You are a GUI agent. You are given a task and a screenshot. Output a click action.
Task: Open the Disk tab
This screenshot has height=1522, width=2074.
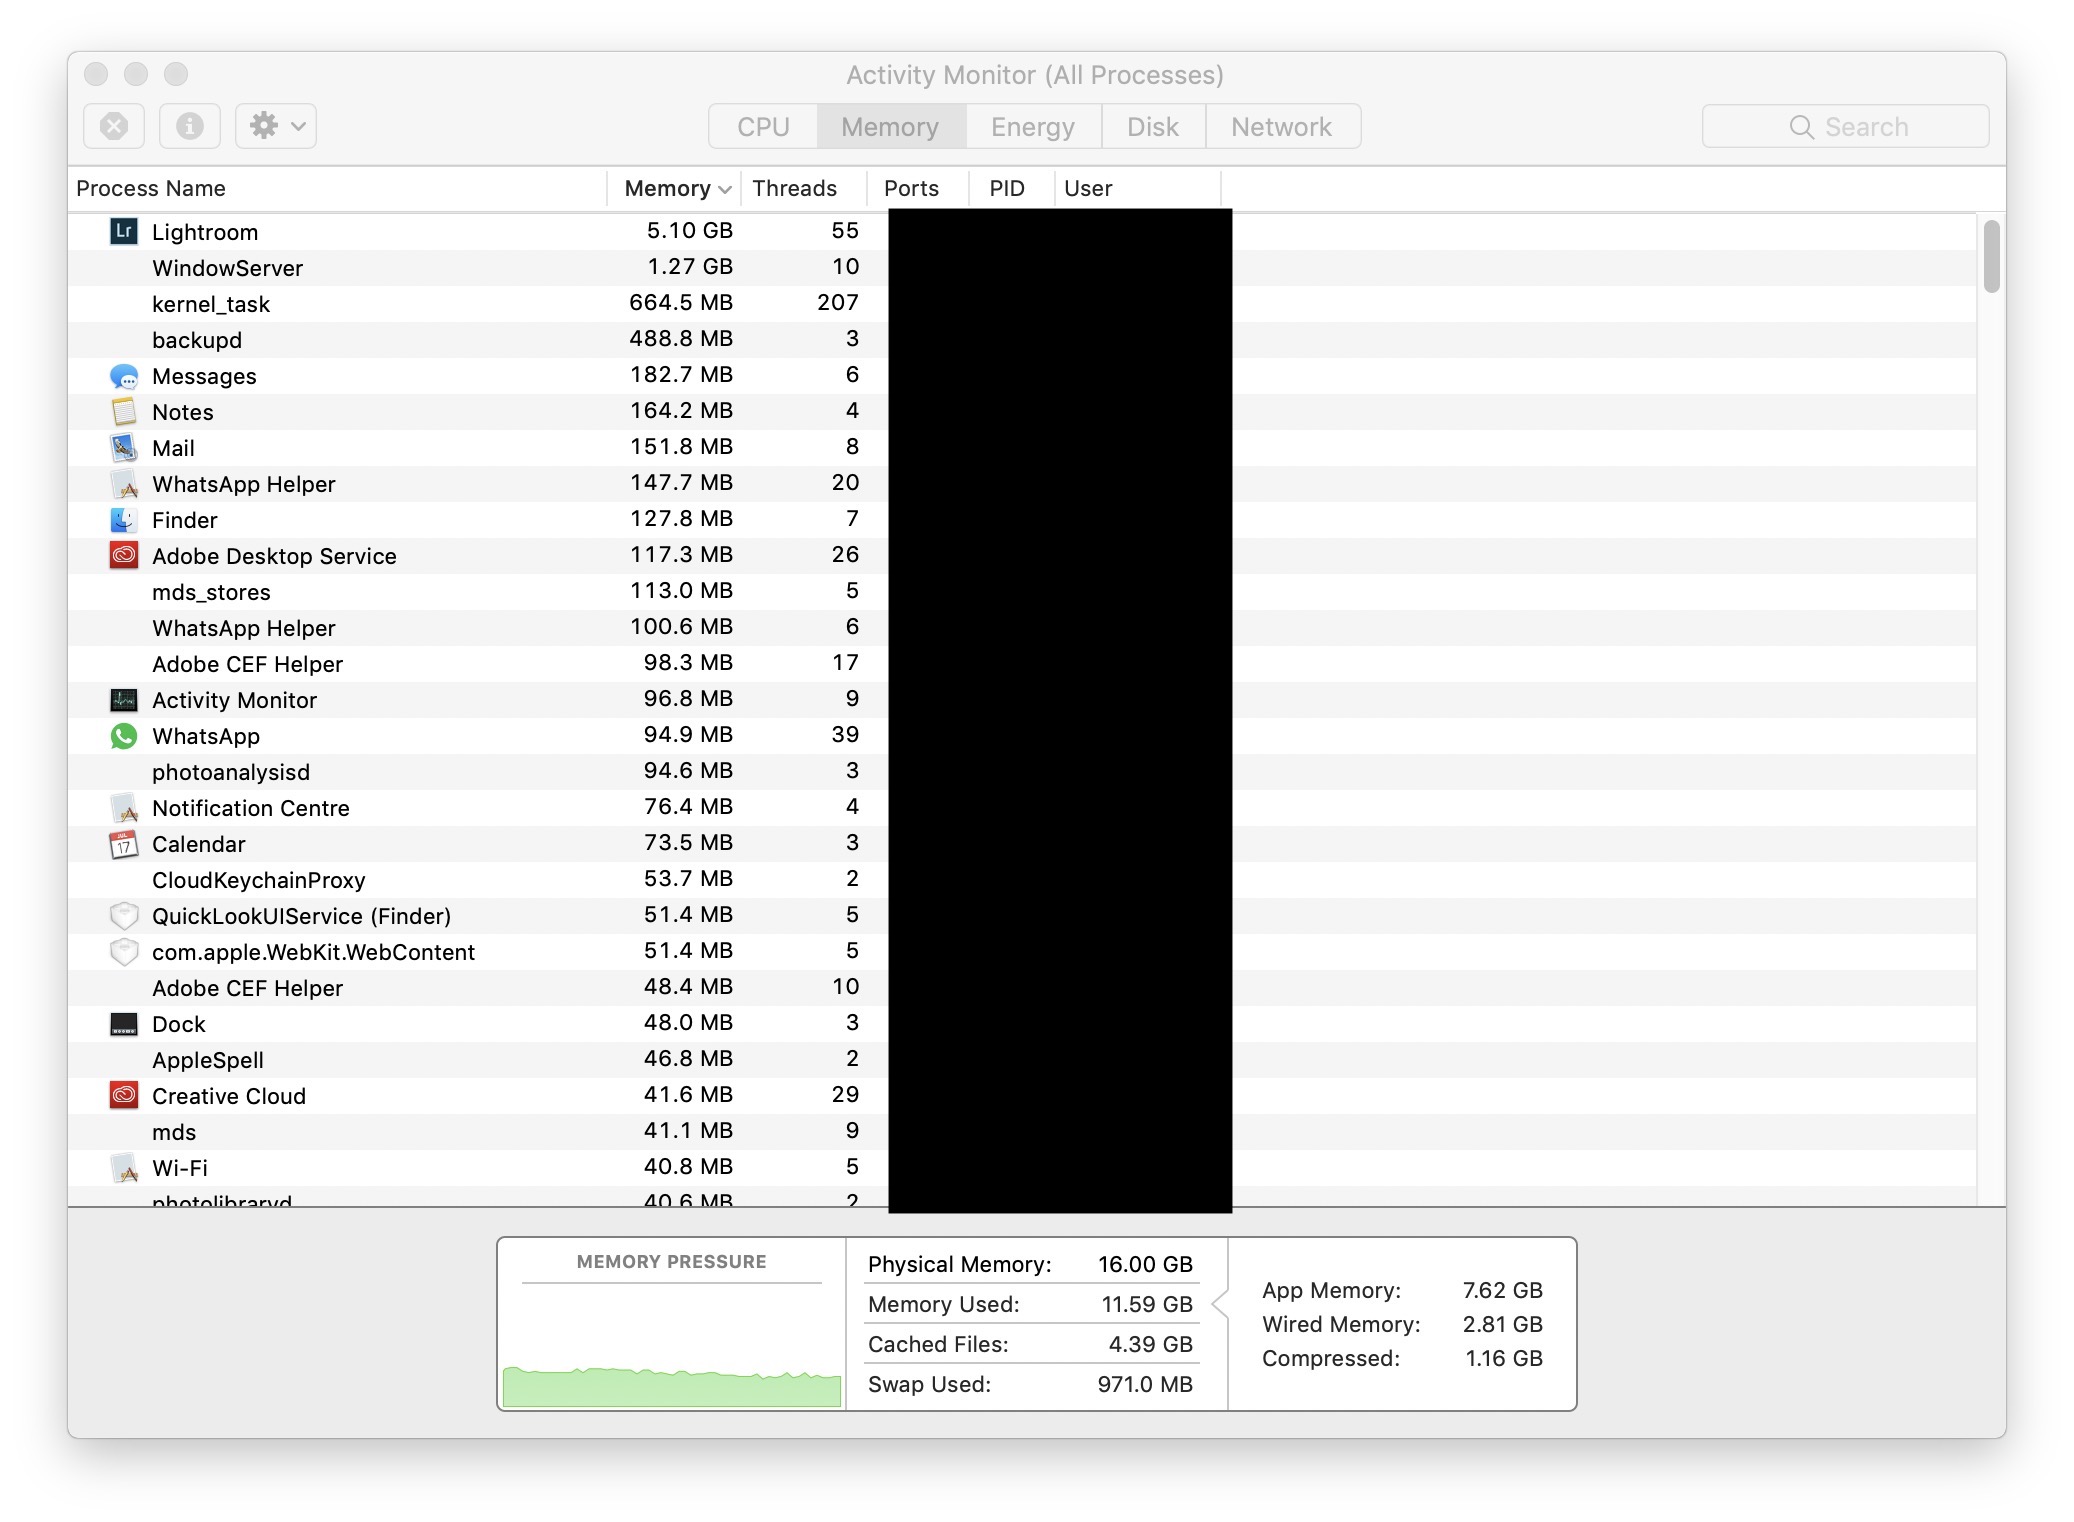pyautogui.click(x=1153, y=127)
